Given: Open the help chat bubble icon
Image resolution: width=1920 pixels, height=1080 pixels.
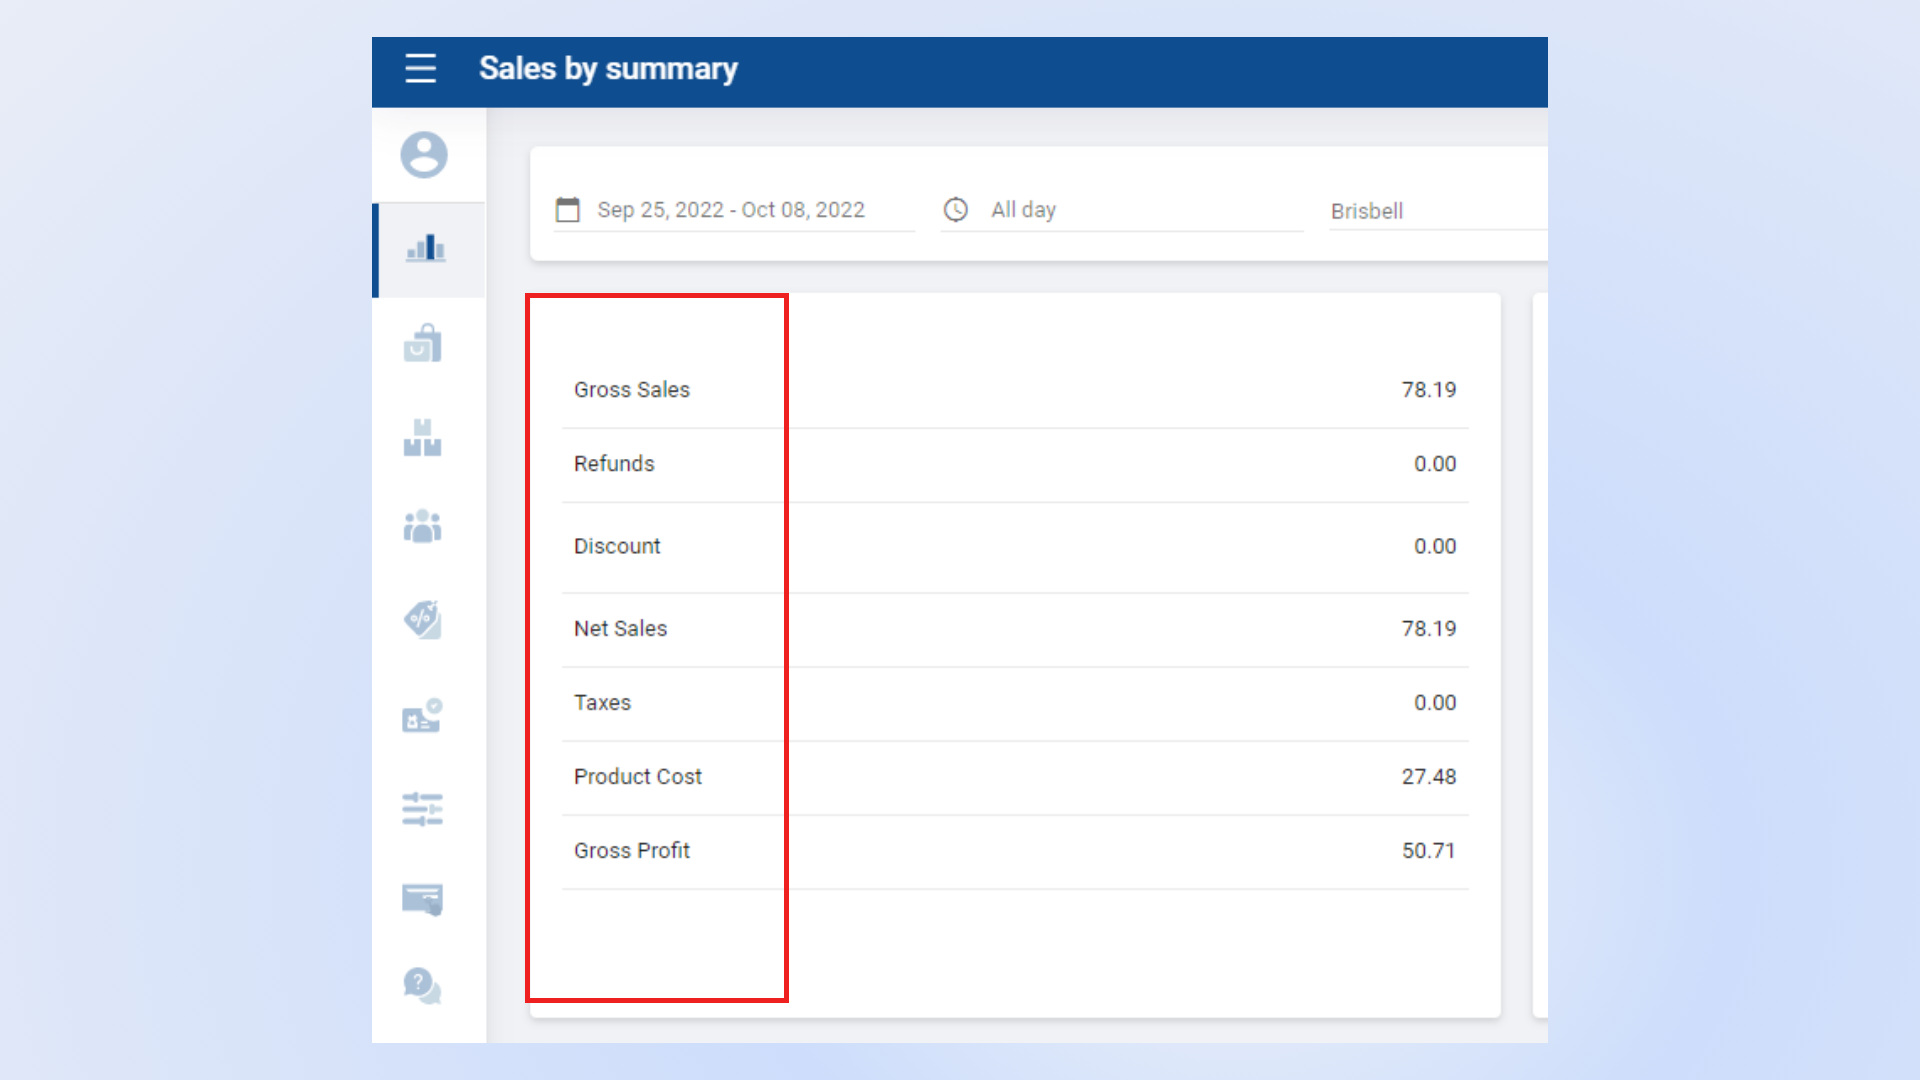Looking at the screenshot, I should (x=423, y=986).
